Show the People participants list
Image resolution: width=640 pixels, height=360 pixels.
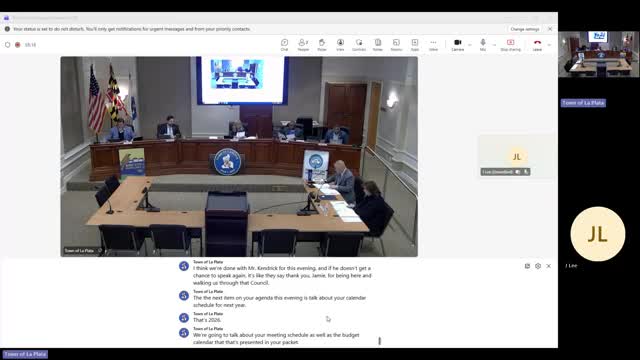tap(303, 44)
